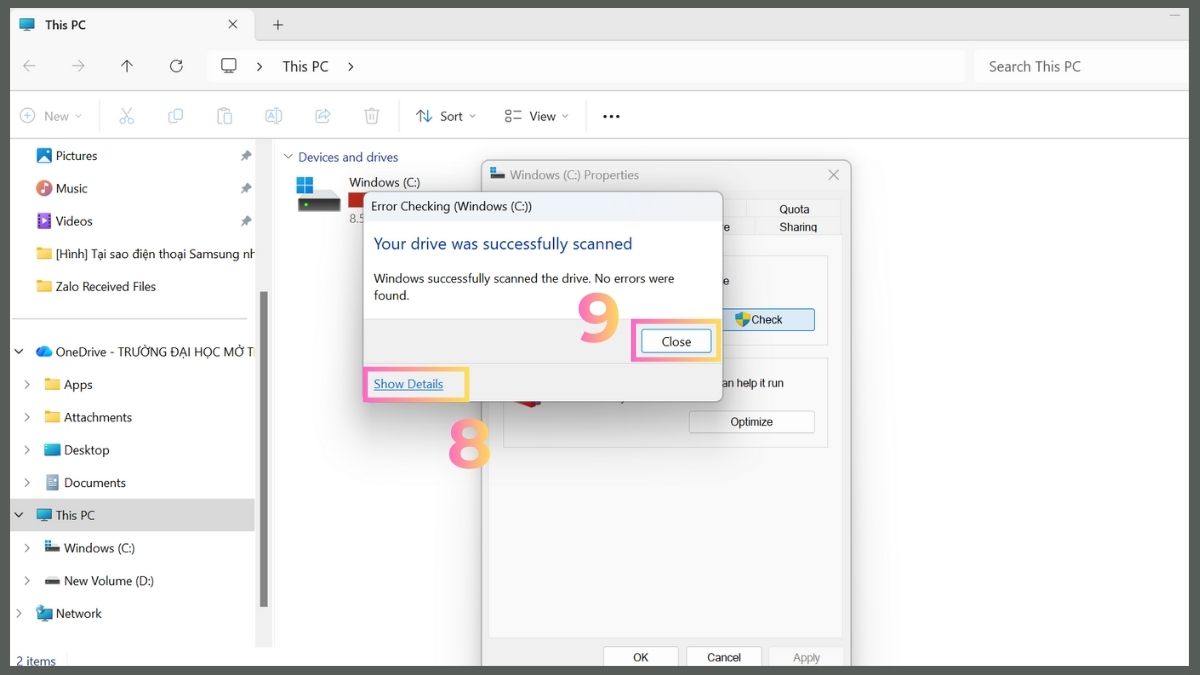Image resolution: width=1200 pixels, height=675 pixels.
Task: Open the New dropdown menu
Action: (51, 116)
